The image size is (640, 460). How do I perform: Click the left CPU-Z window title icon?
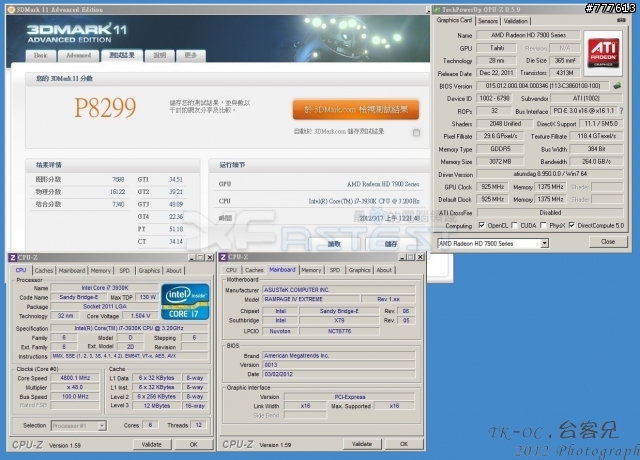[13, 257]
